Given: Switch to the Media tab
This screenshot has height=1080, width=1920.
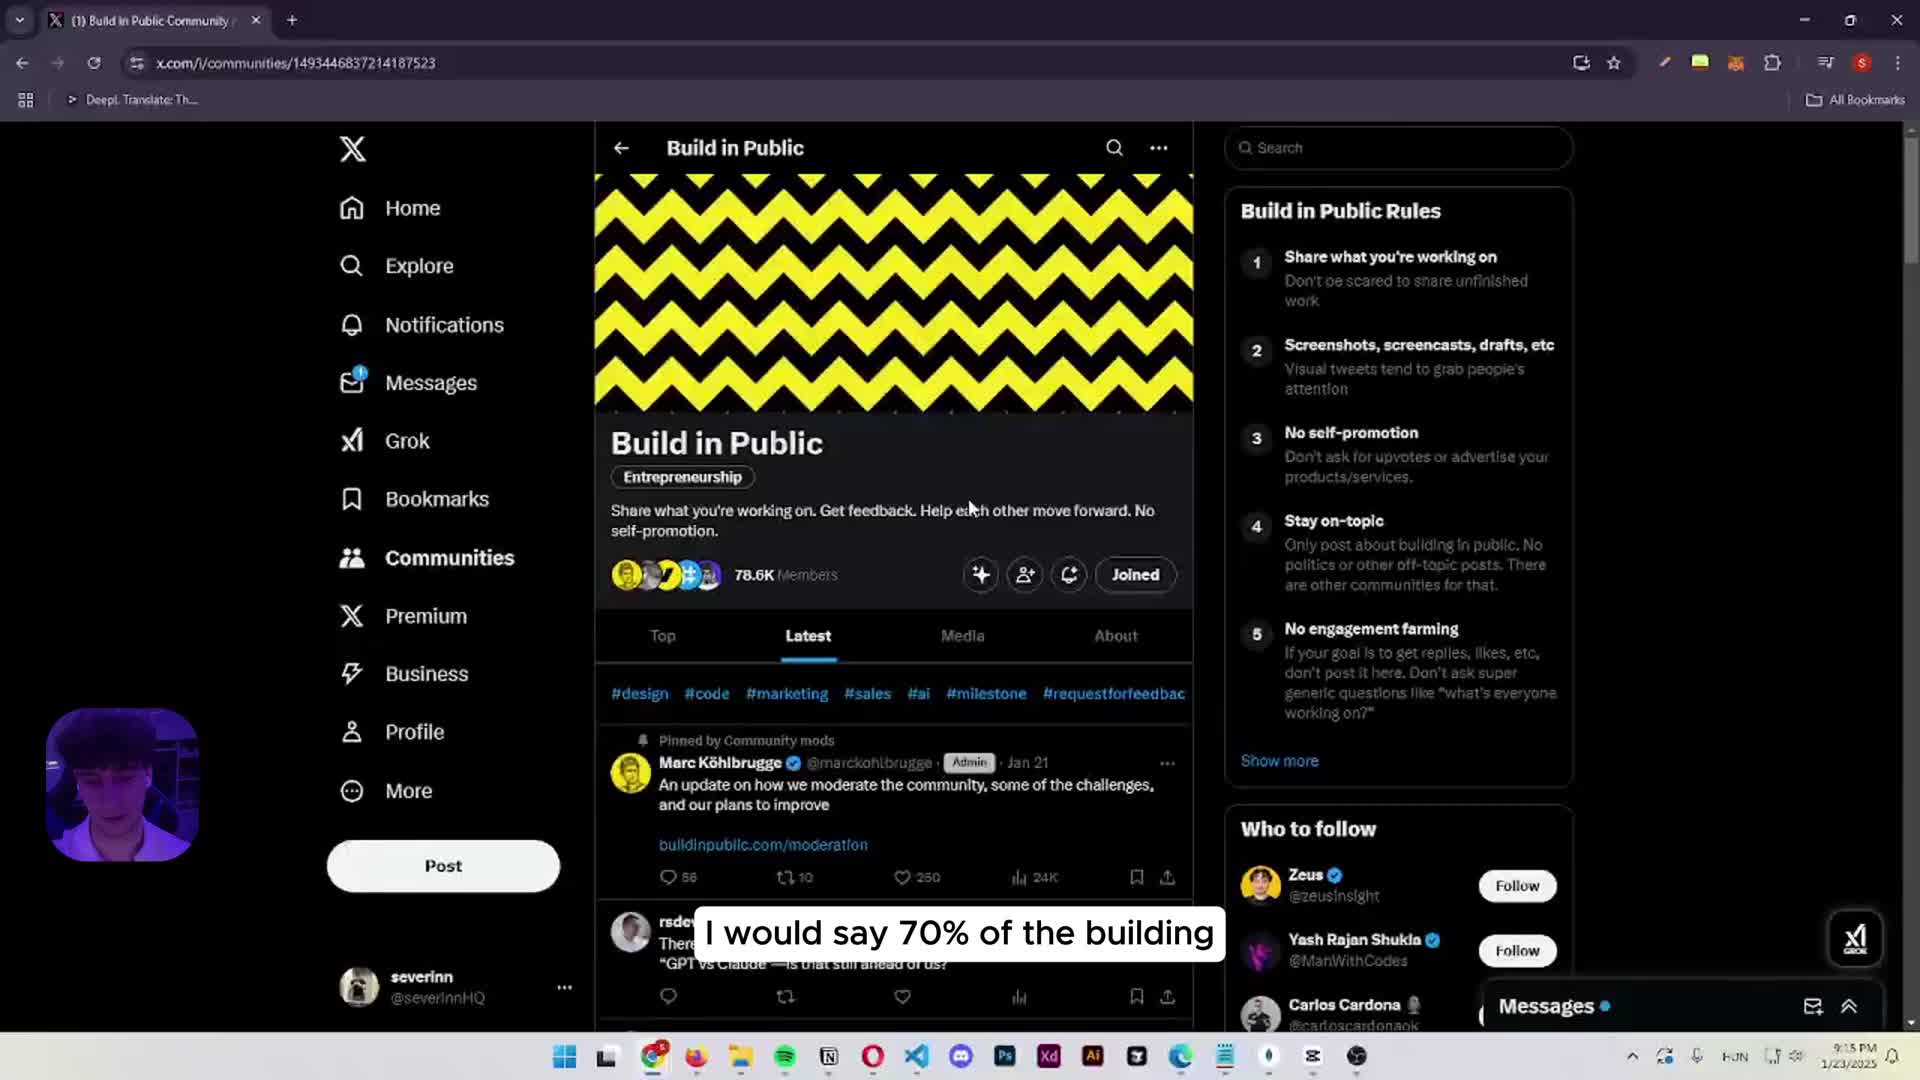Looking at the screenshot, I should click(962, 636).
